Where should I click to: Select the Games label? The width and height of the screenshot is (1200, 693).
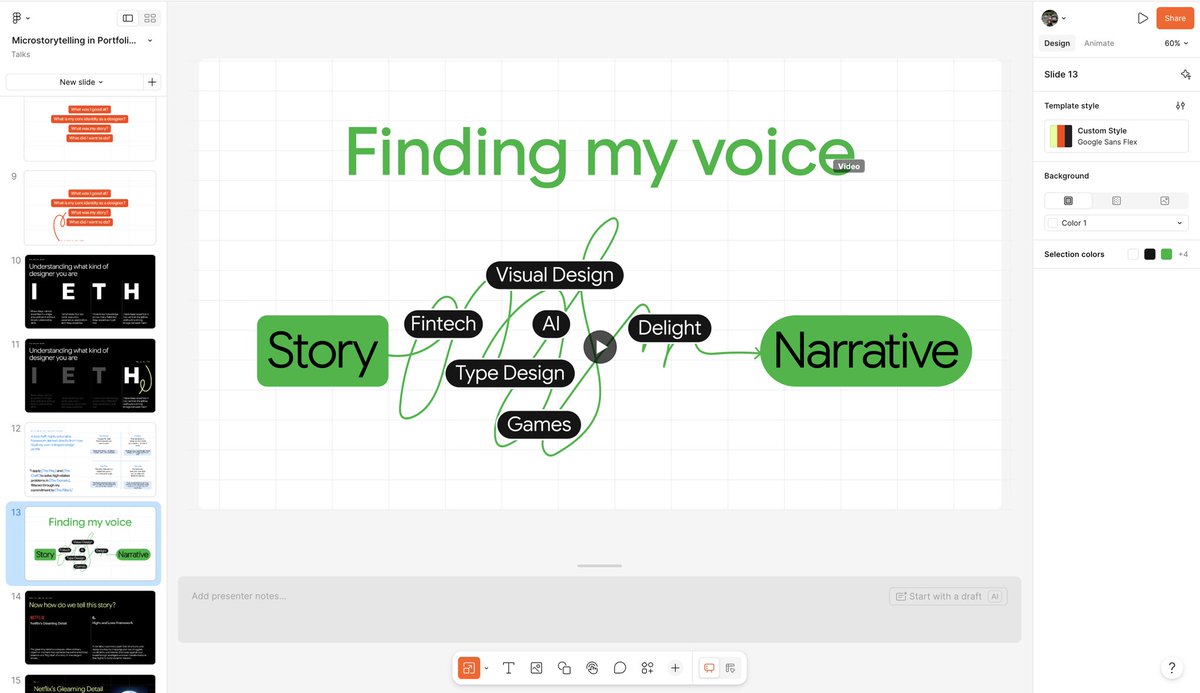pos(539,424)
